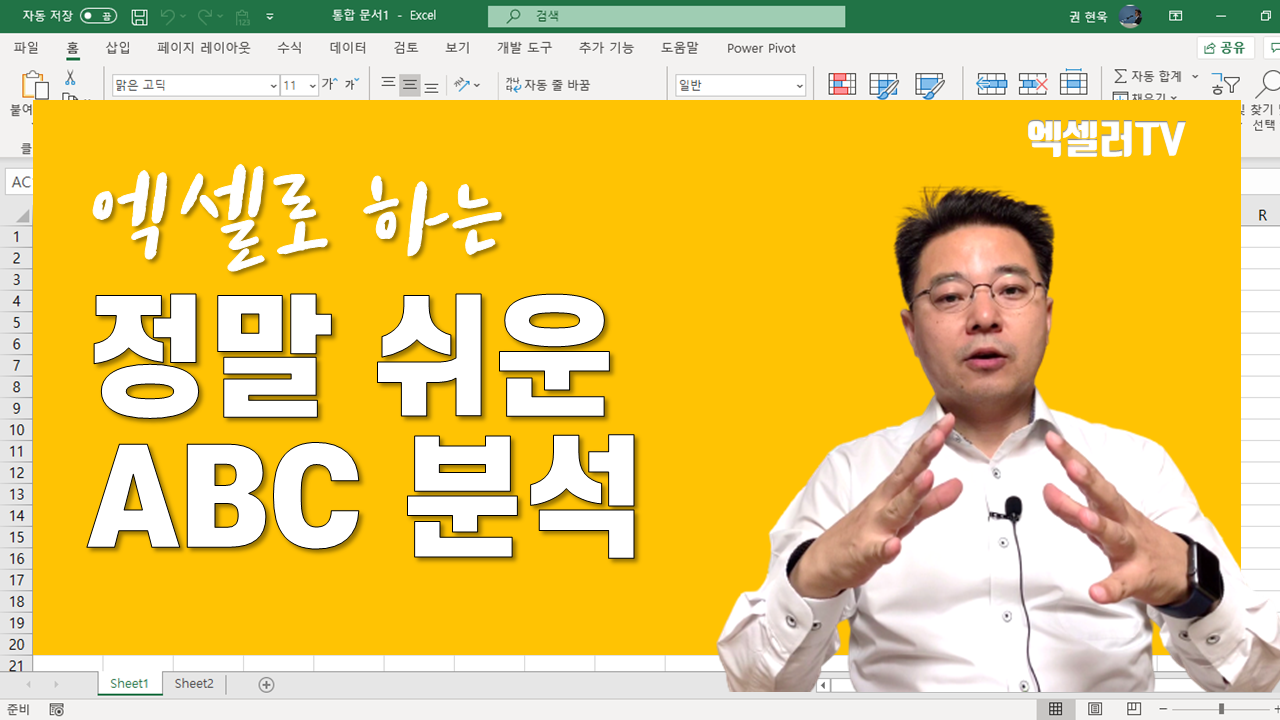1280x720 pixels.
Task: Click the New Sheet plus icon
Action: [x=266, y=684]
